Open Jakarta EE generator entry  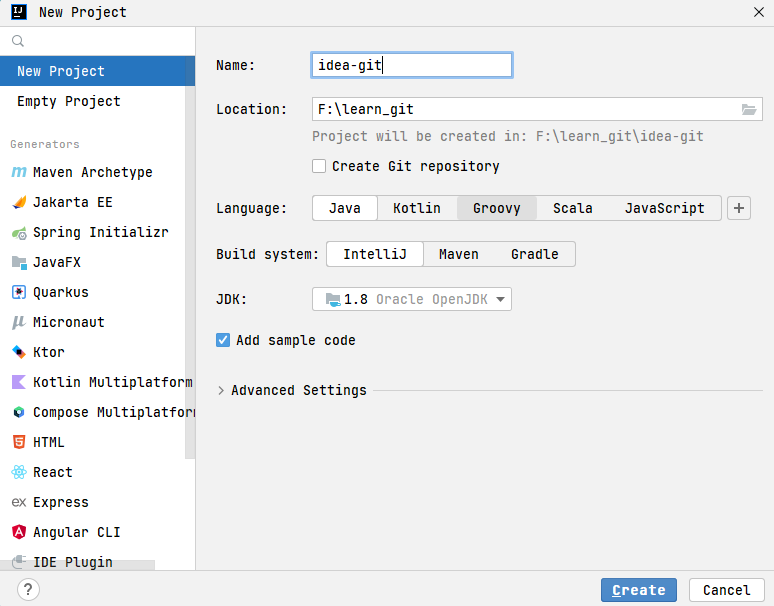click(x=93, y=202)
